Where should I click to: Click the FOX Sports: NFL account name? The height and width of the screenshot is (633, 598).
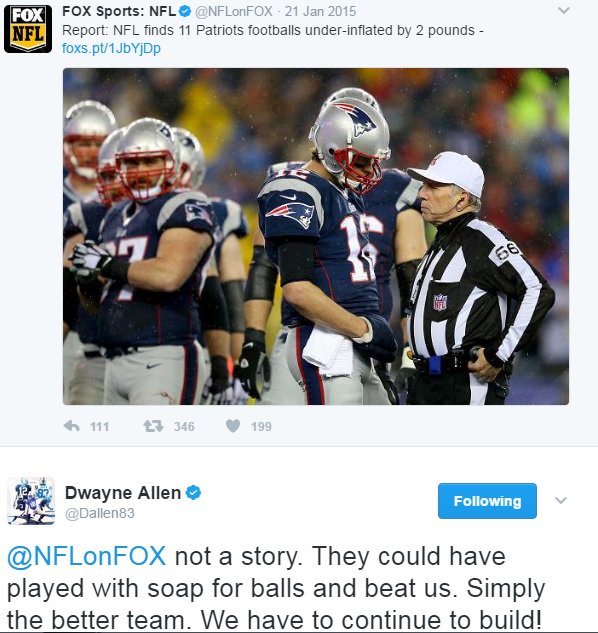tap(119, 11)
